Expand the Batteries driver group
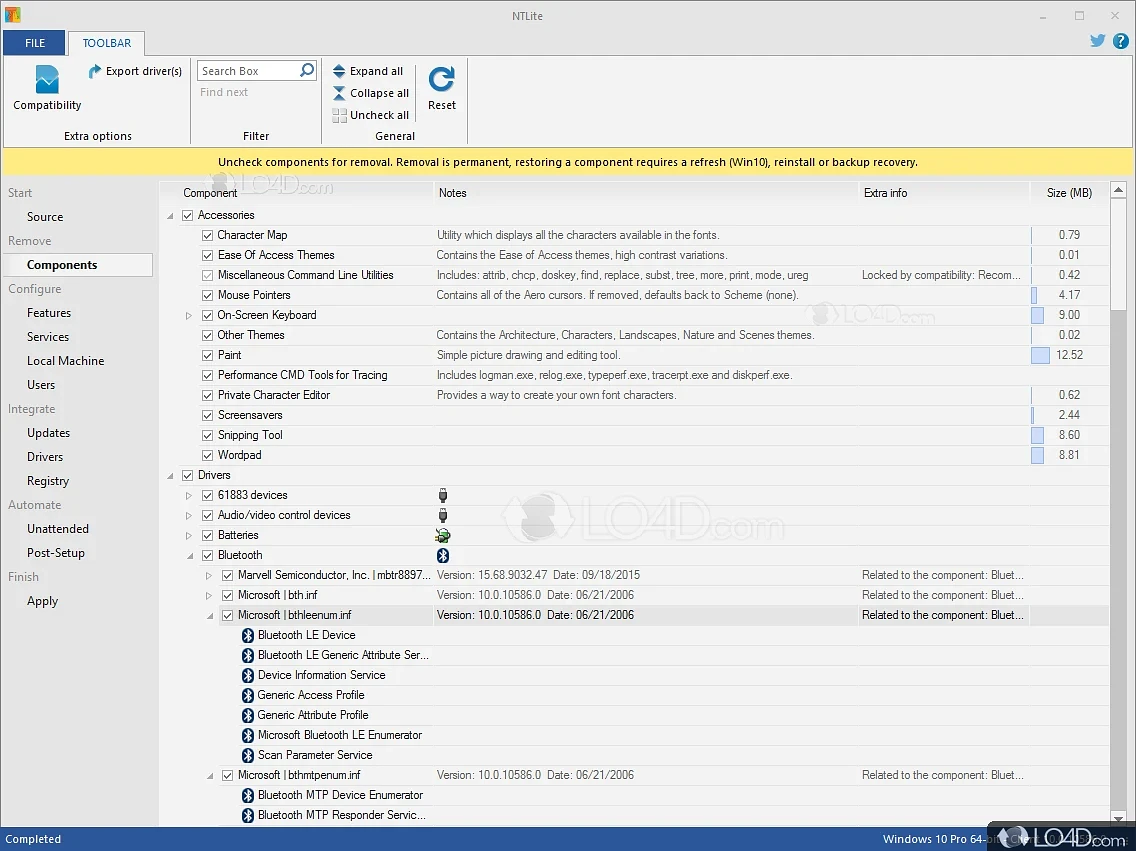 pyautogui.click(x=188, y=535)
